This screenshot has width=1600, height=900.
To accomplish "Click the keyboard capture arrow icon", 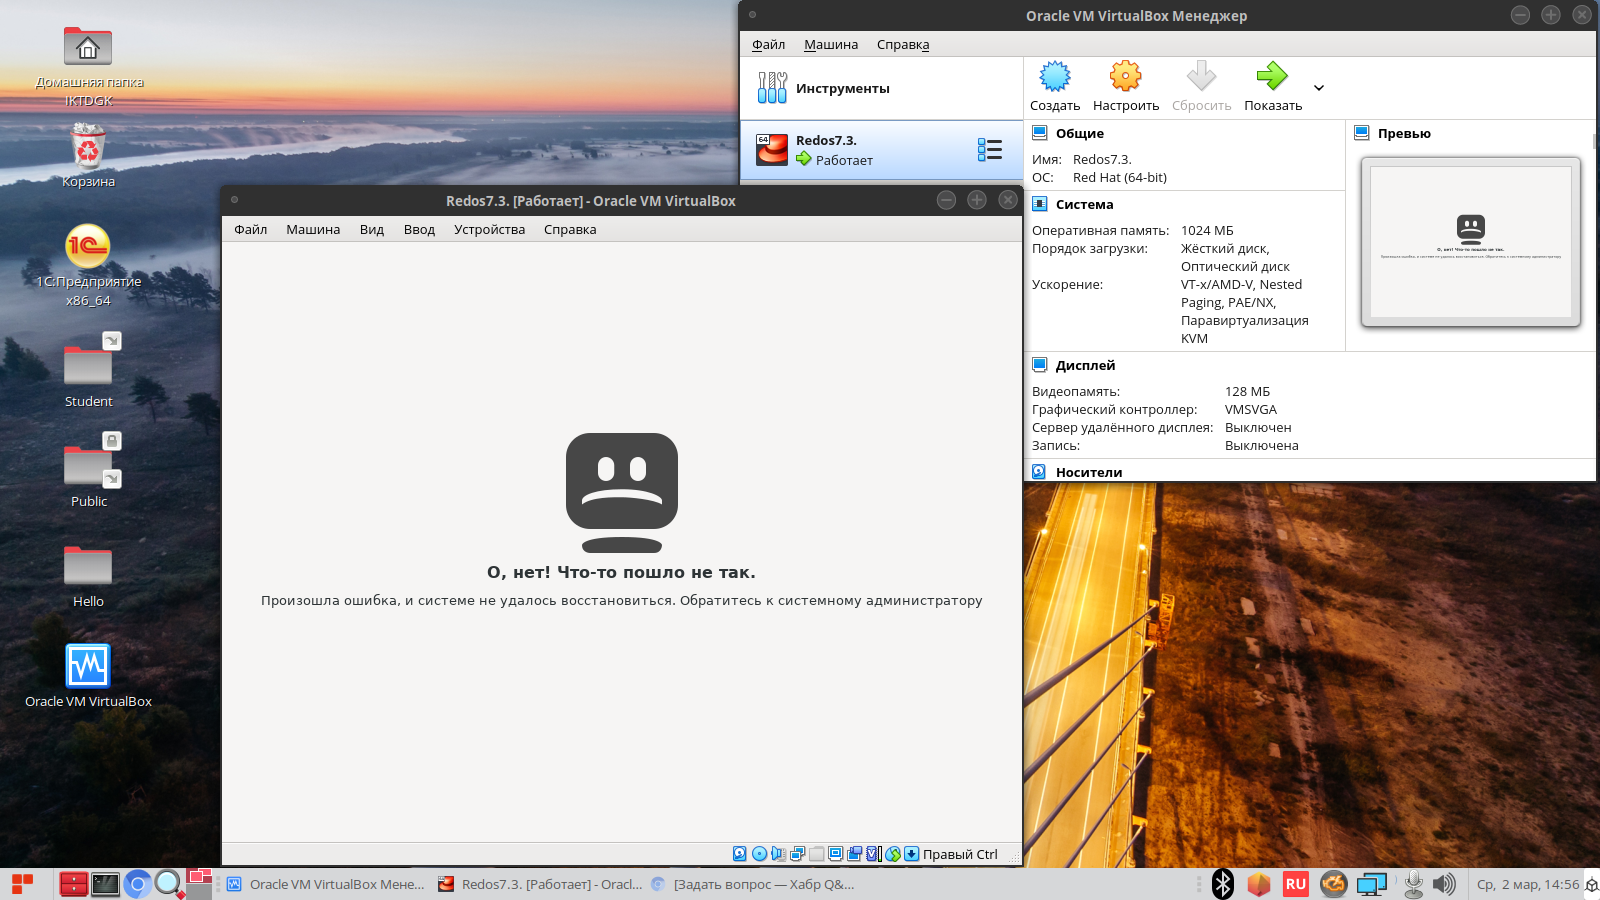I will (x=911, y=854).
